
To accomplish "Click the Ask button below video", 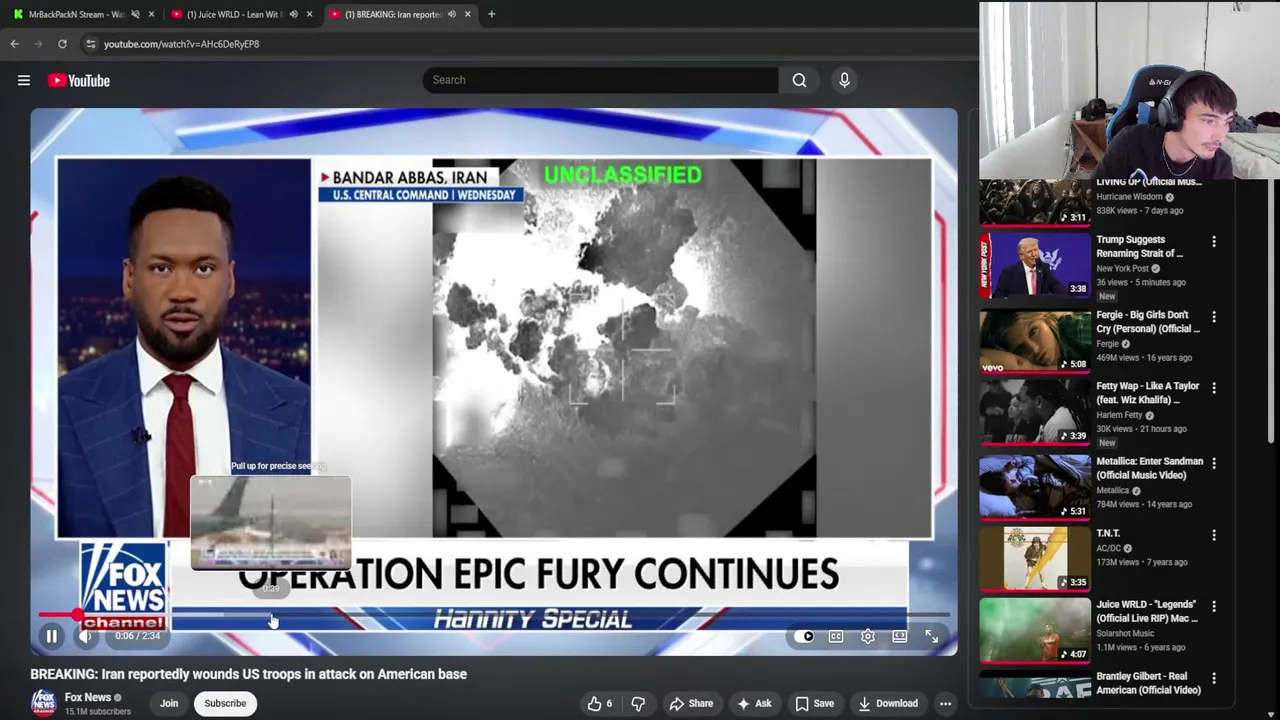I will pos(754,703).
